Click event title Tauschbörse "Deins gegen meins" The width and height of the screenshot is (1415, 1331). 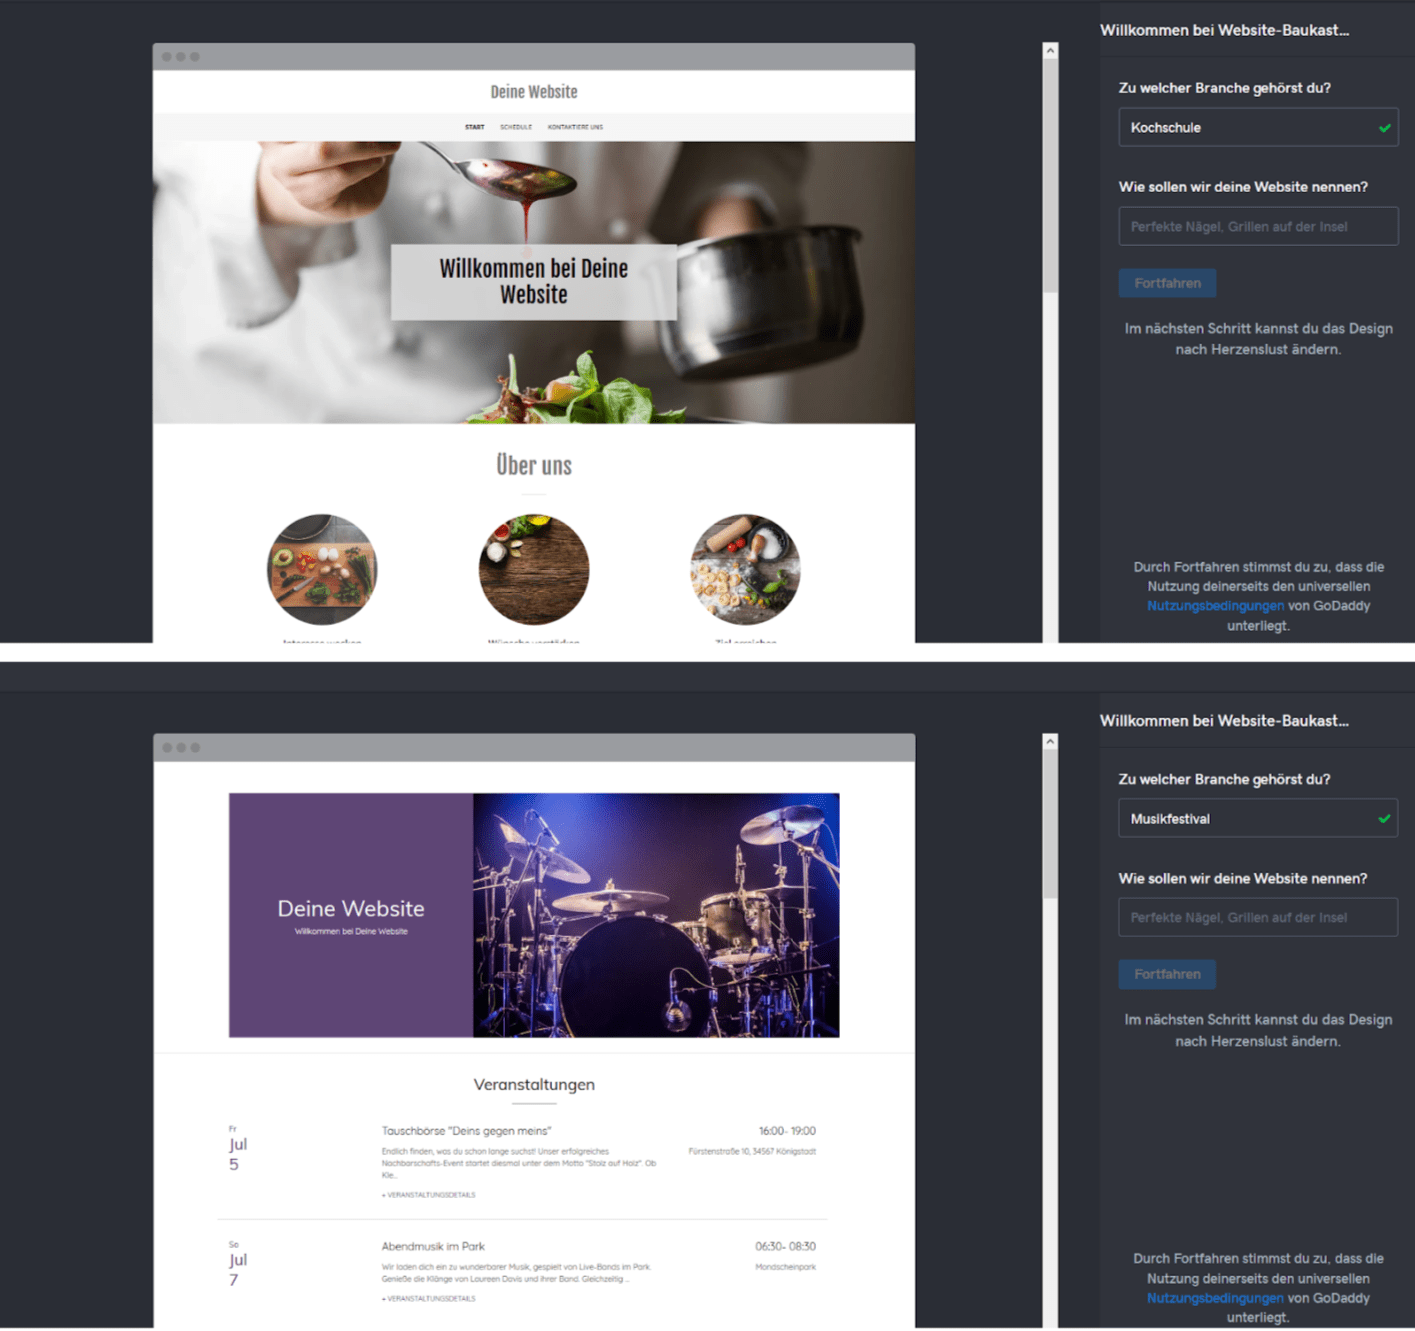(466, 1131)
